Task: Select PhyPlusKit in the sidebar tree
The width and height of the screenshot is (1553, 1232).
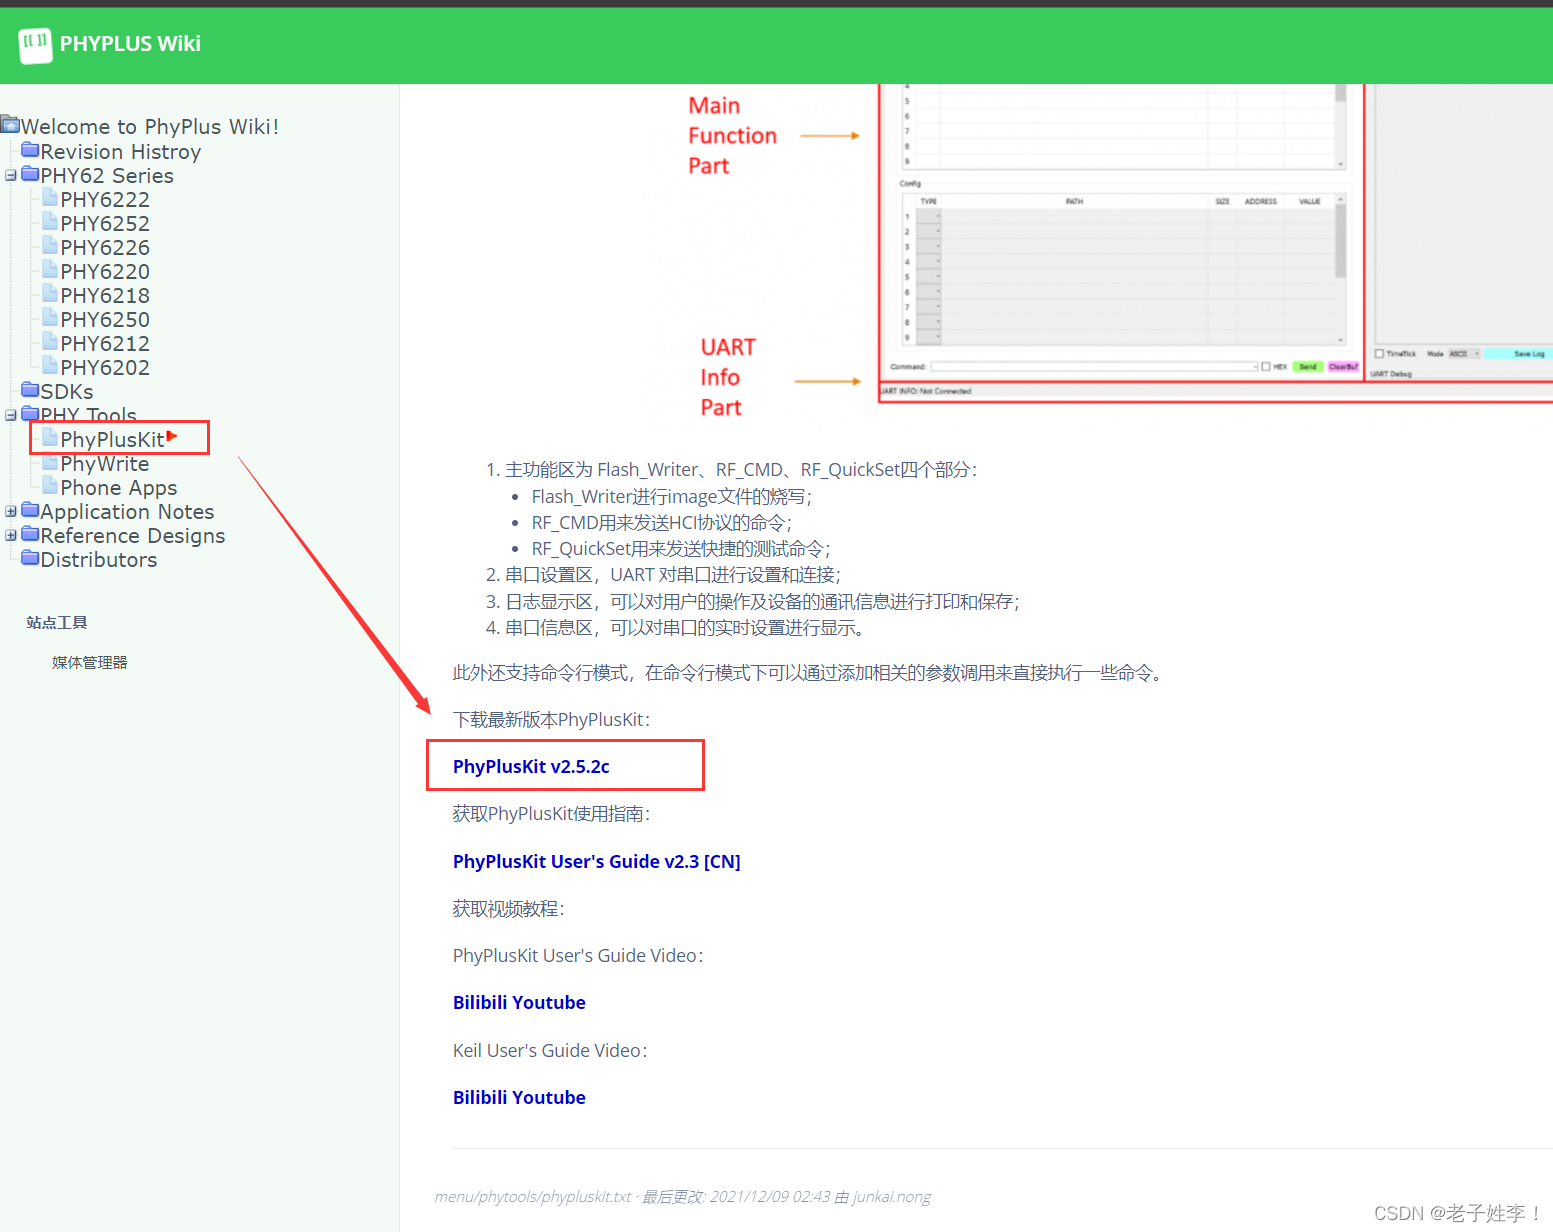Action: (x=112, y=440)
